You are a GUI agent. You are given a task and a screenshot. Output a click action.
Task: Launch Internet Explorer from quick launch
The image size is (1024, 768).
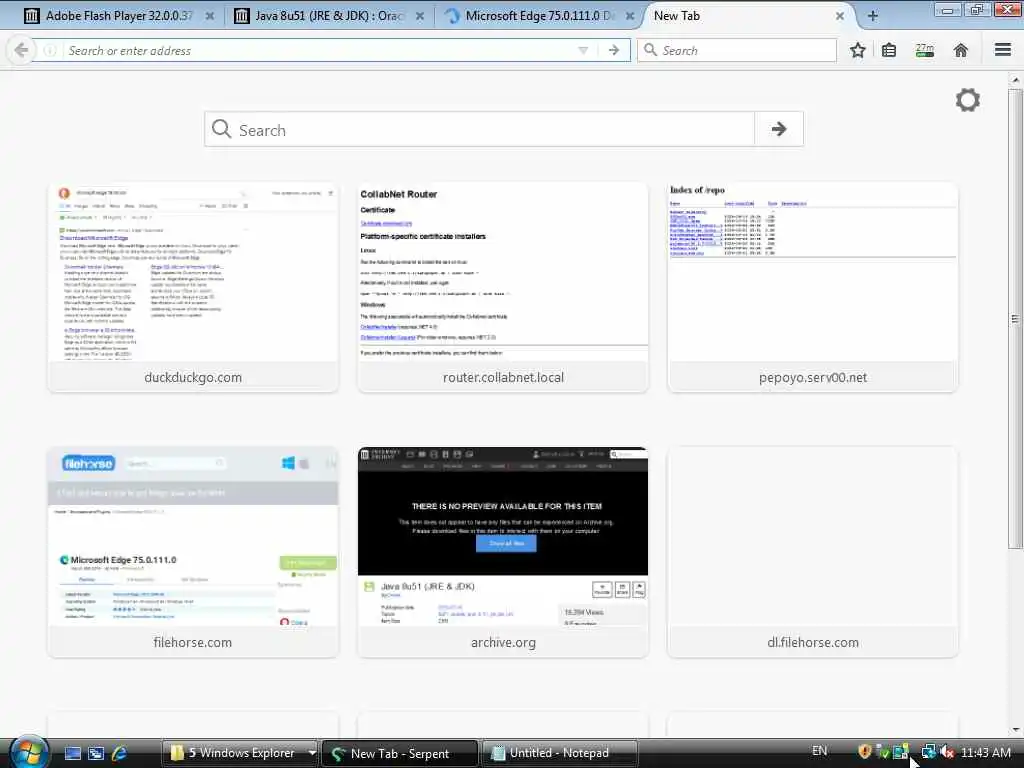[x=120, y=753]
